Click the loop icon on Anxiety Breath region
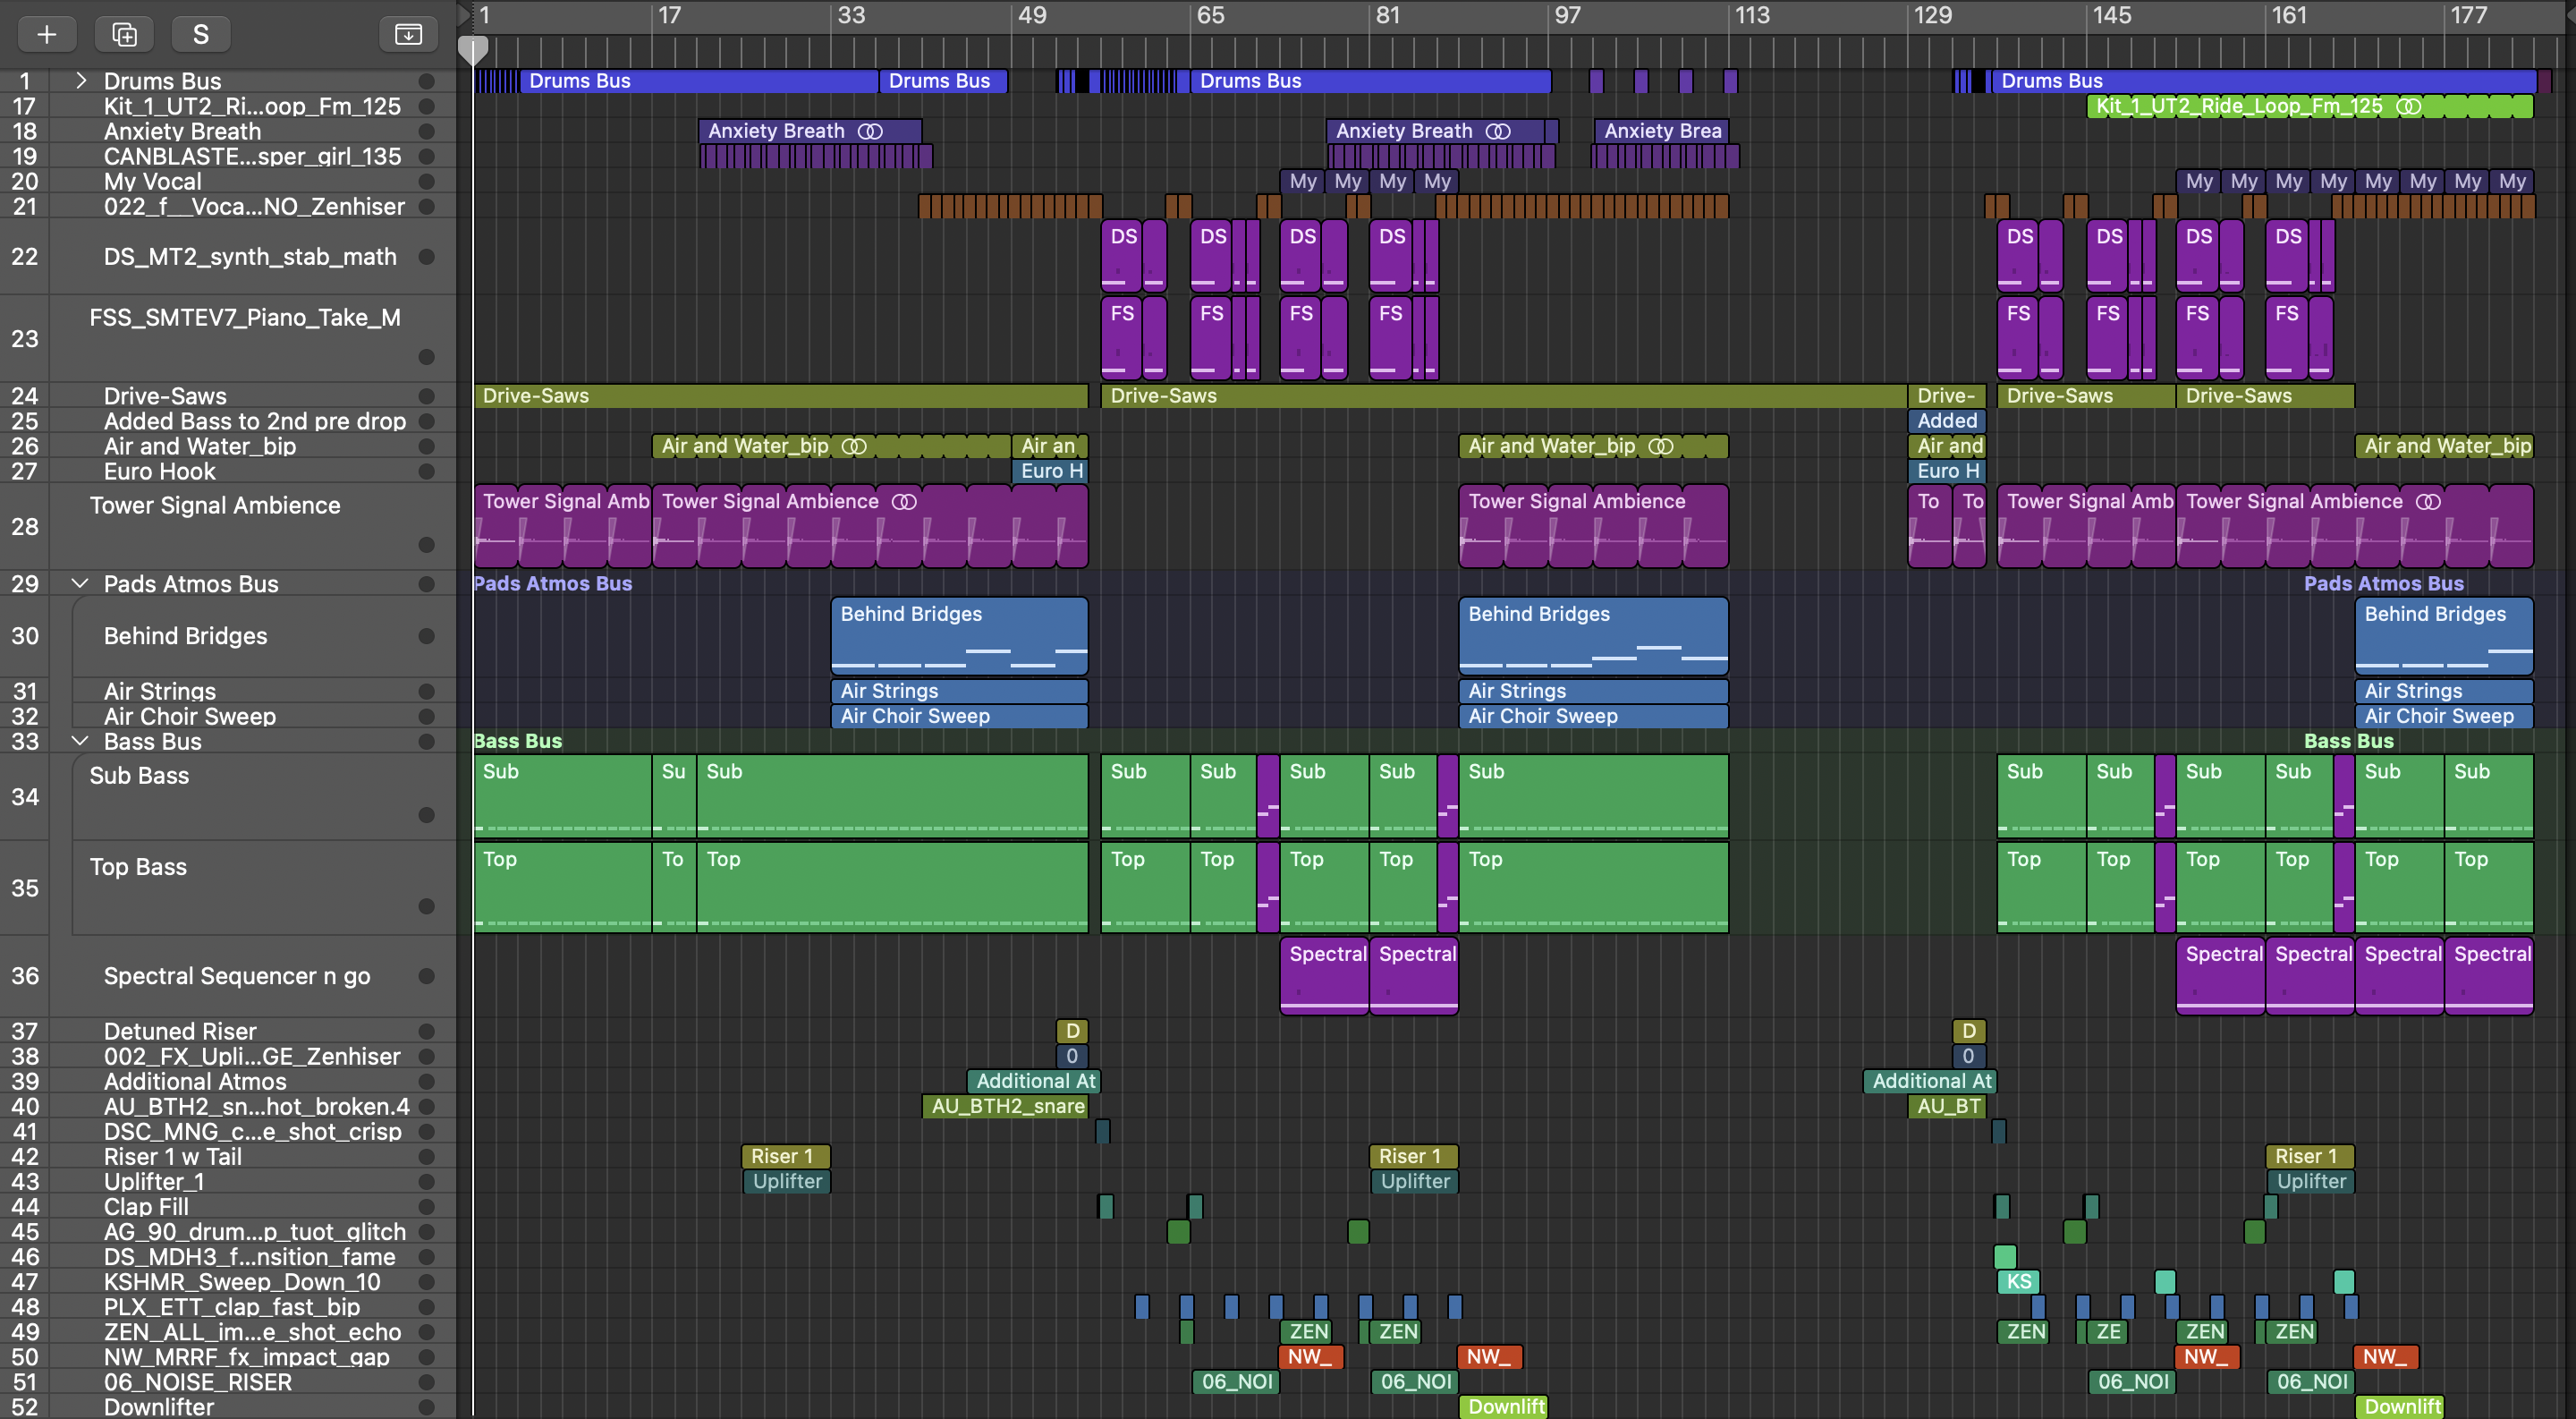 point(870,131)
